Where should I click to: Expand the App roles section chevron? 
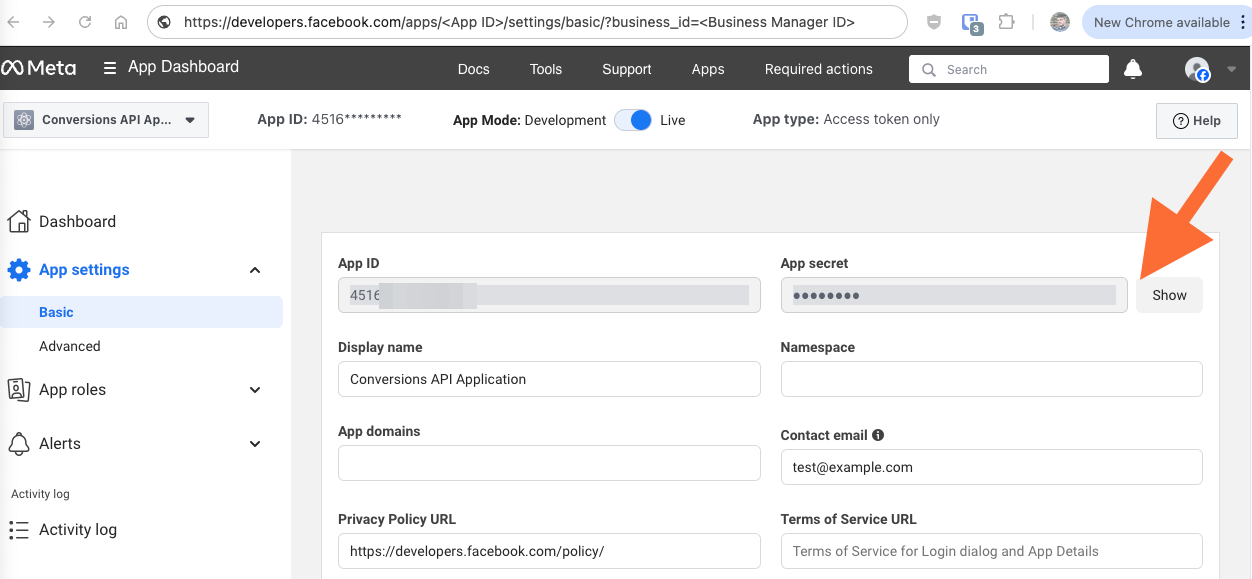pyautogui.click(x=255, y=390)
